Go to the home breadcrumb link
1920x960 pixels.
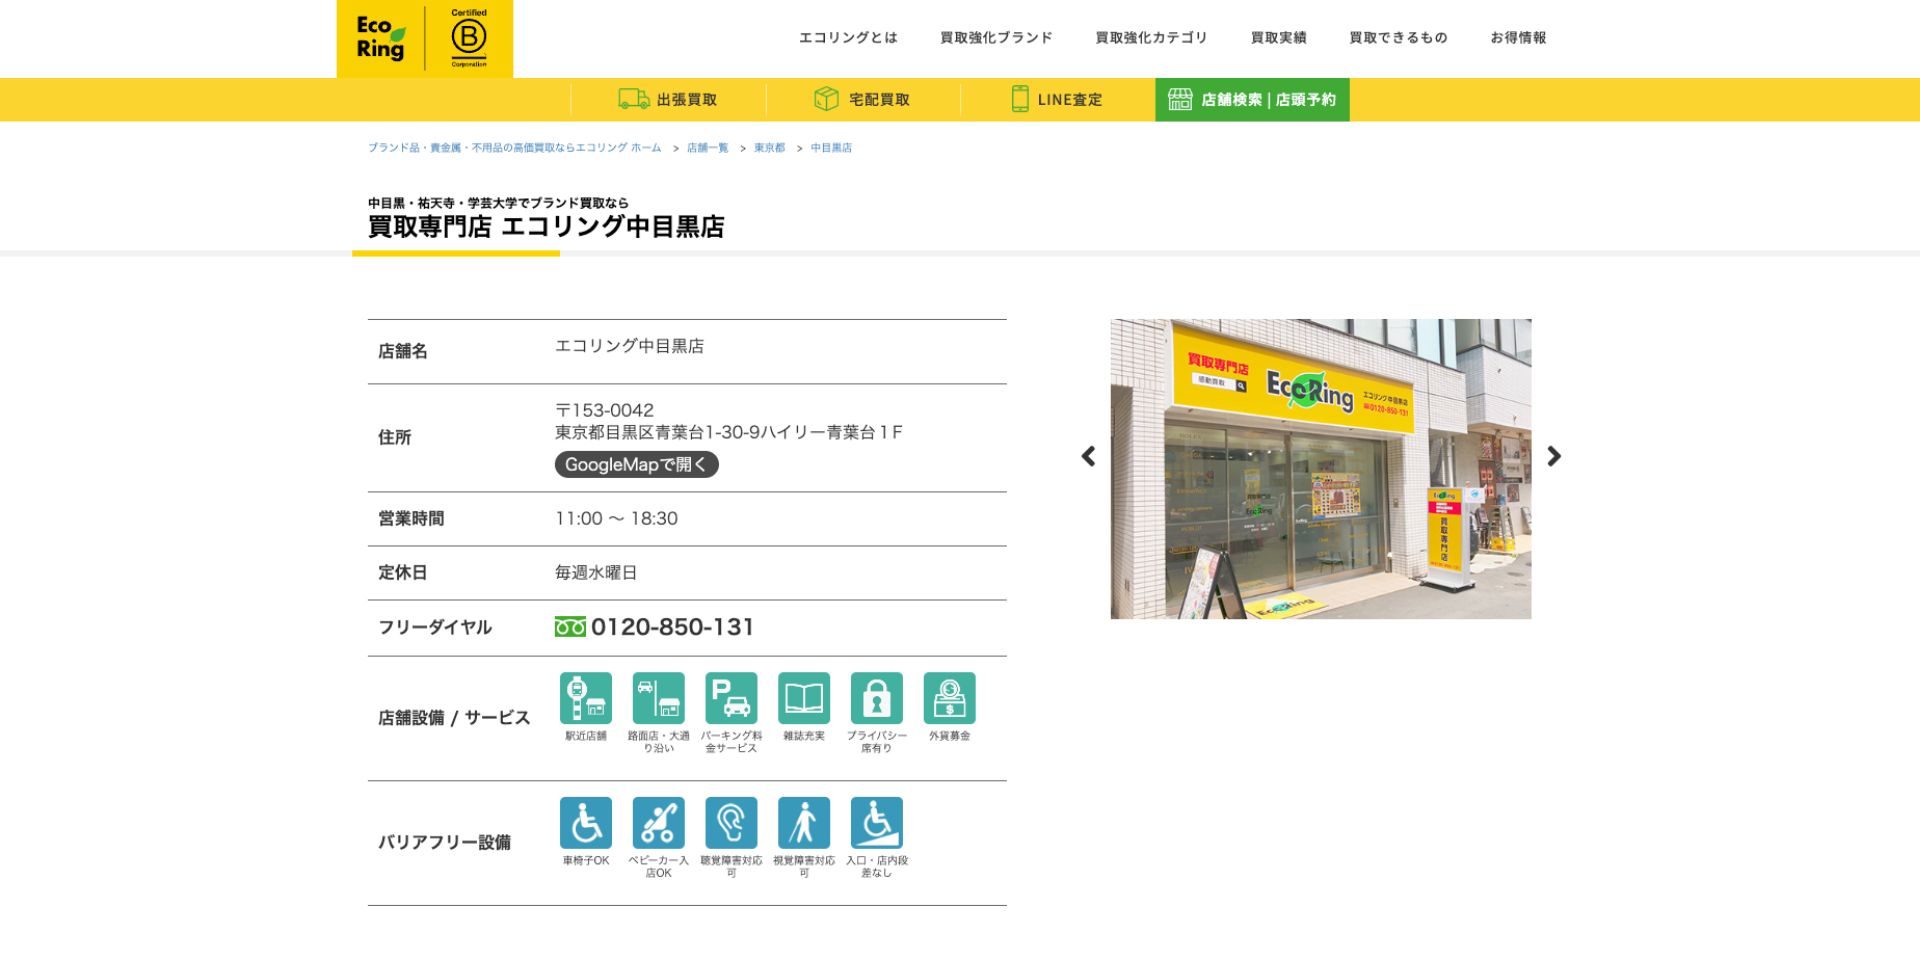pos(514,148)
